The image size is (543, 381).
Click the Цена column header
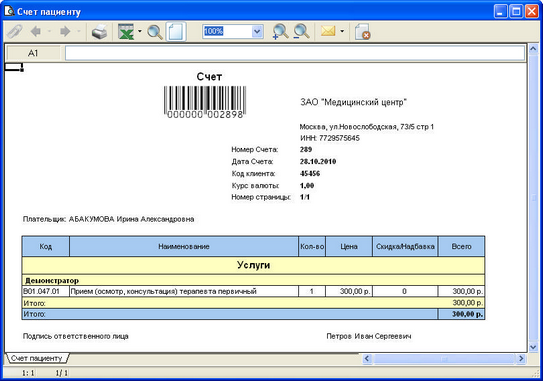349,247
